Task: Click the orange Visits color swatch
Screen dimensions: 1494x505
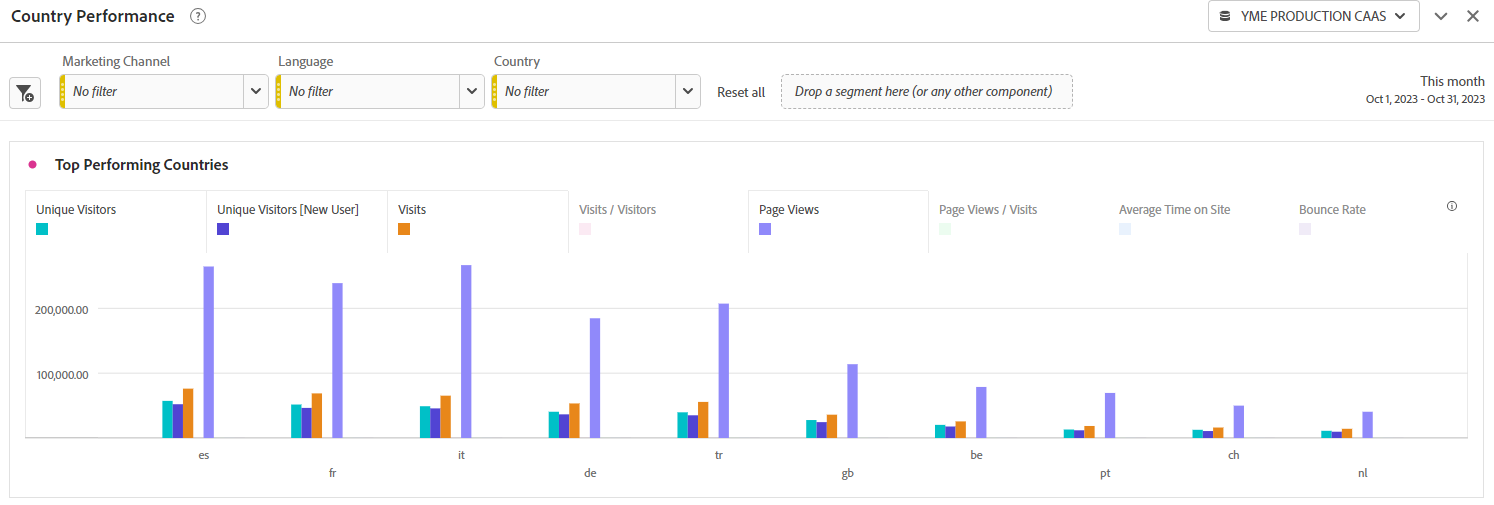Action: click(x=404, y=229)
